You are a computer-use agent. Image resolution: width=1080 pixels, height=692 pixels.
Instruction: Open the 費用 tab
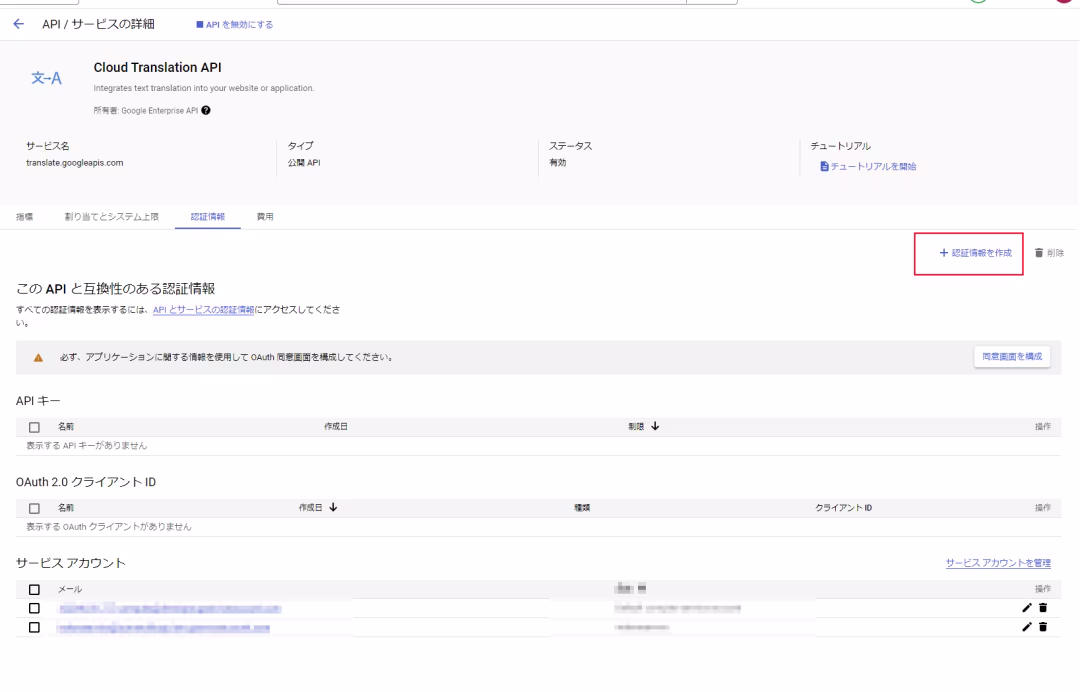pyautogui.click(x=265, y=217)
